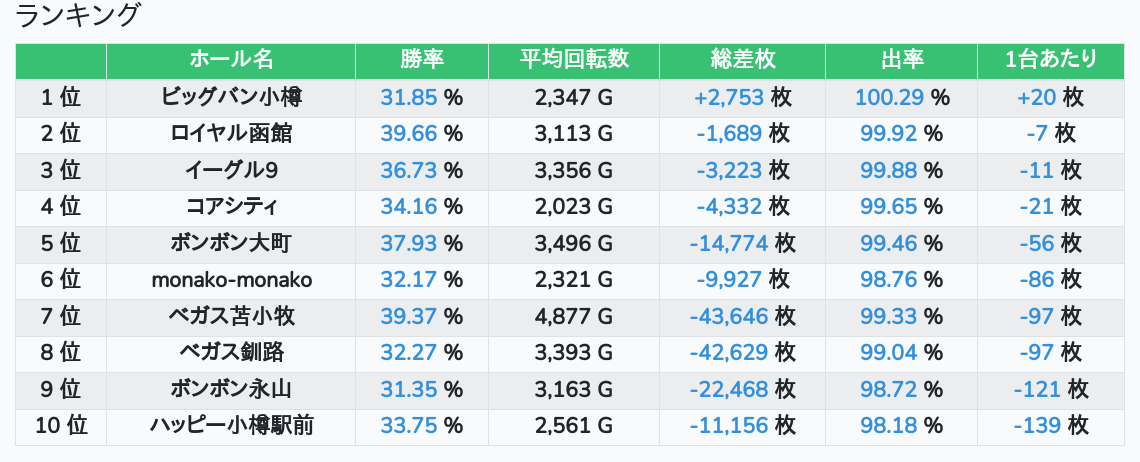Sort by the 勝率 column header
1140x462 pixels.
point(421,60)
